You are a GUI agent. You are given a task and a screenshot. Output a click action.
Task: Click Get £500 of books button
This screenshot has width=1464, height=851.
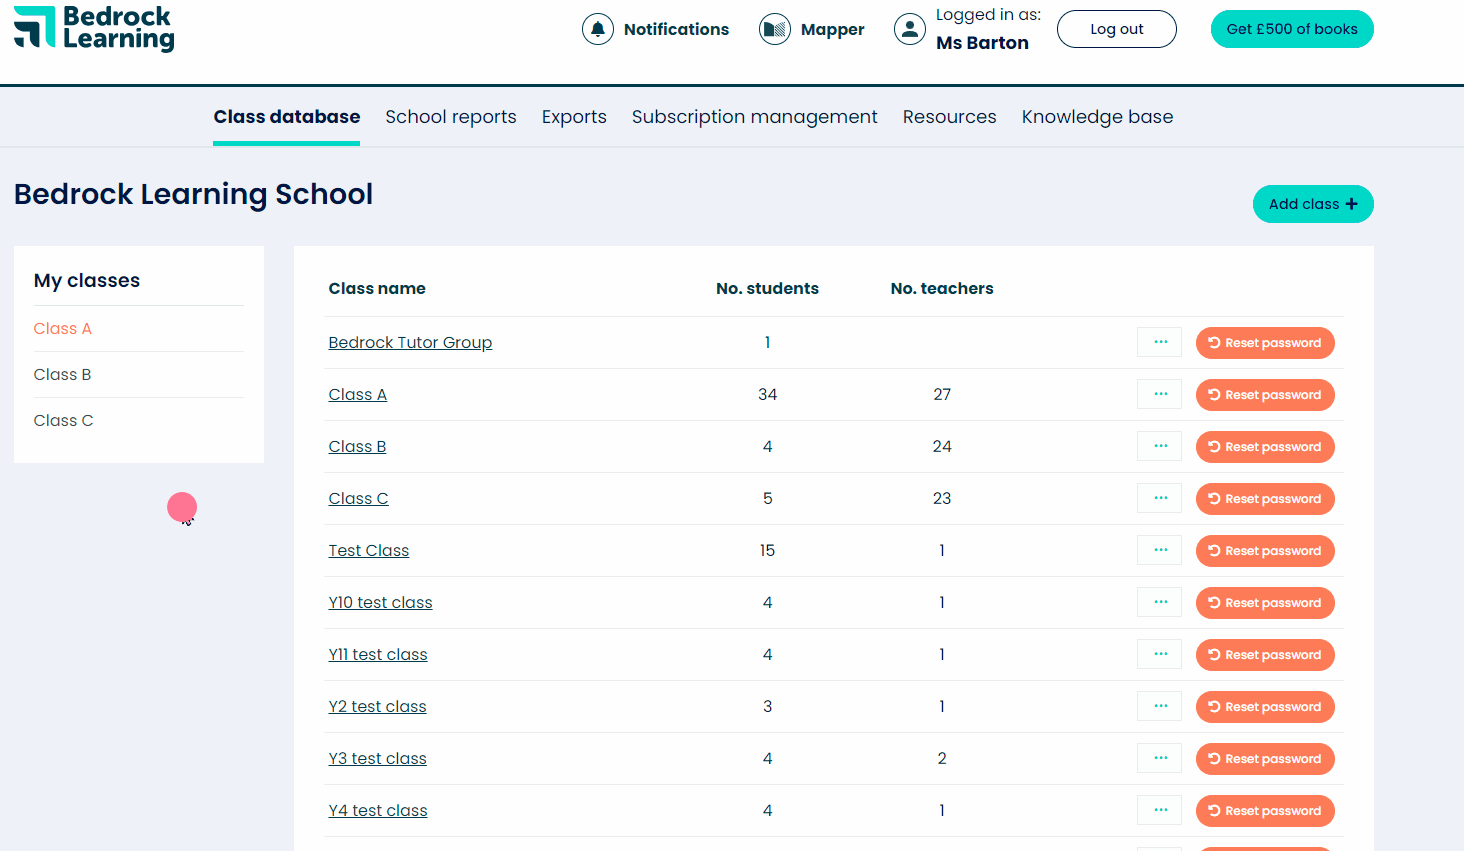[x=1292, y=29]
